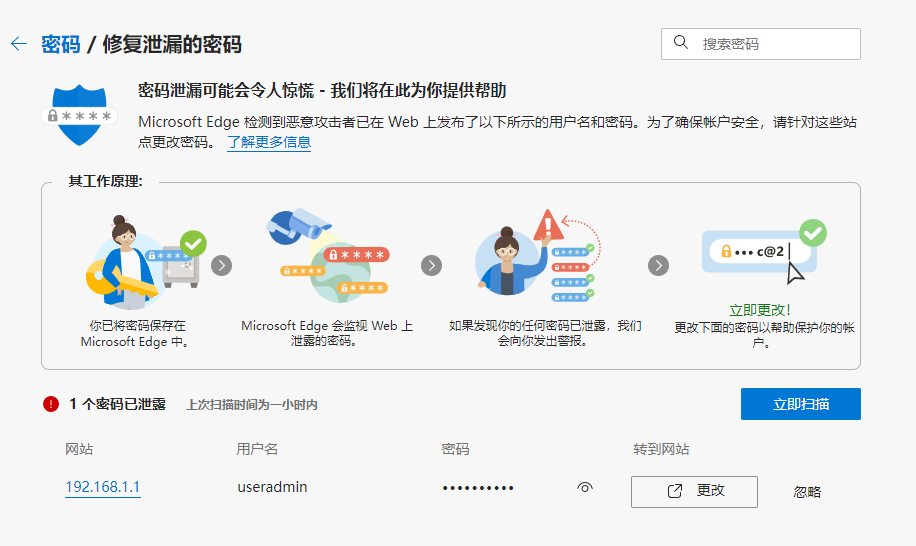Click the 转到网站 column header
Image resolution: width=916 pixels, height=546 pixels.
coord(661,449)
